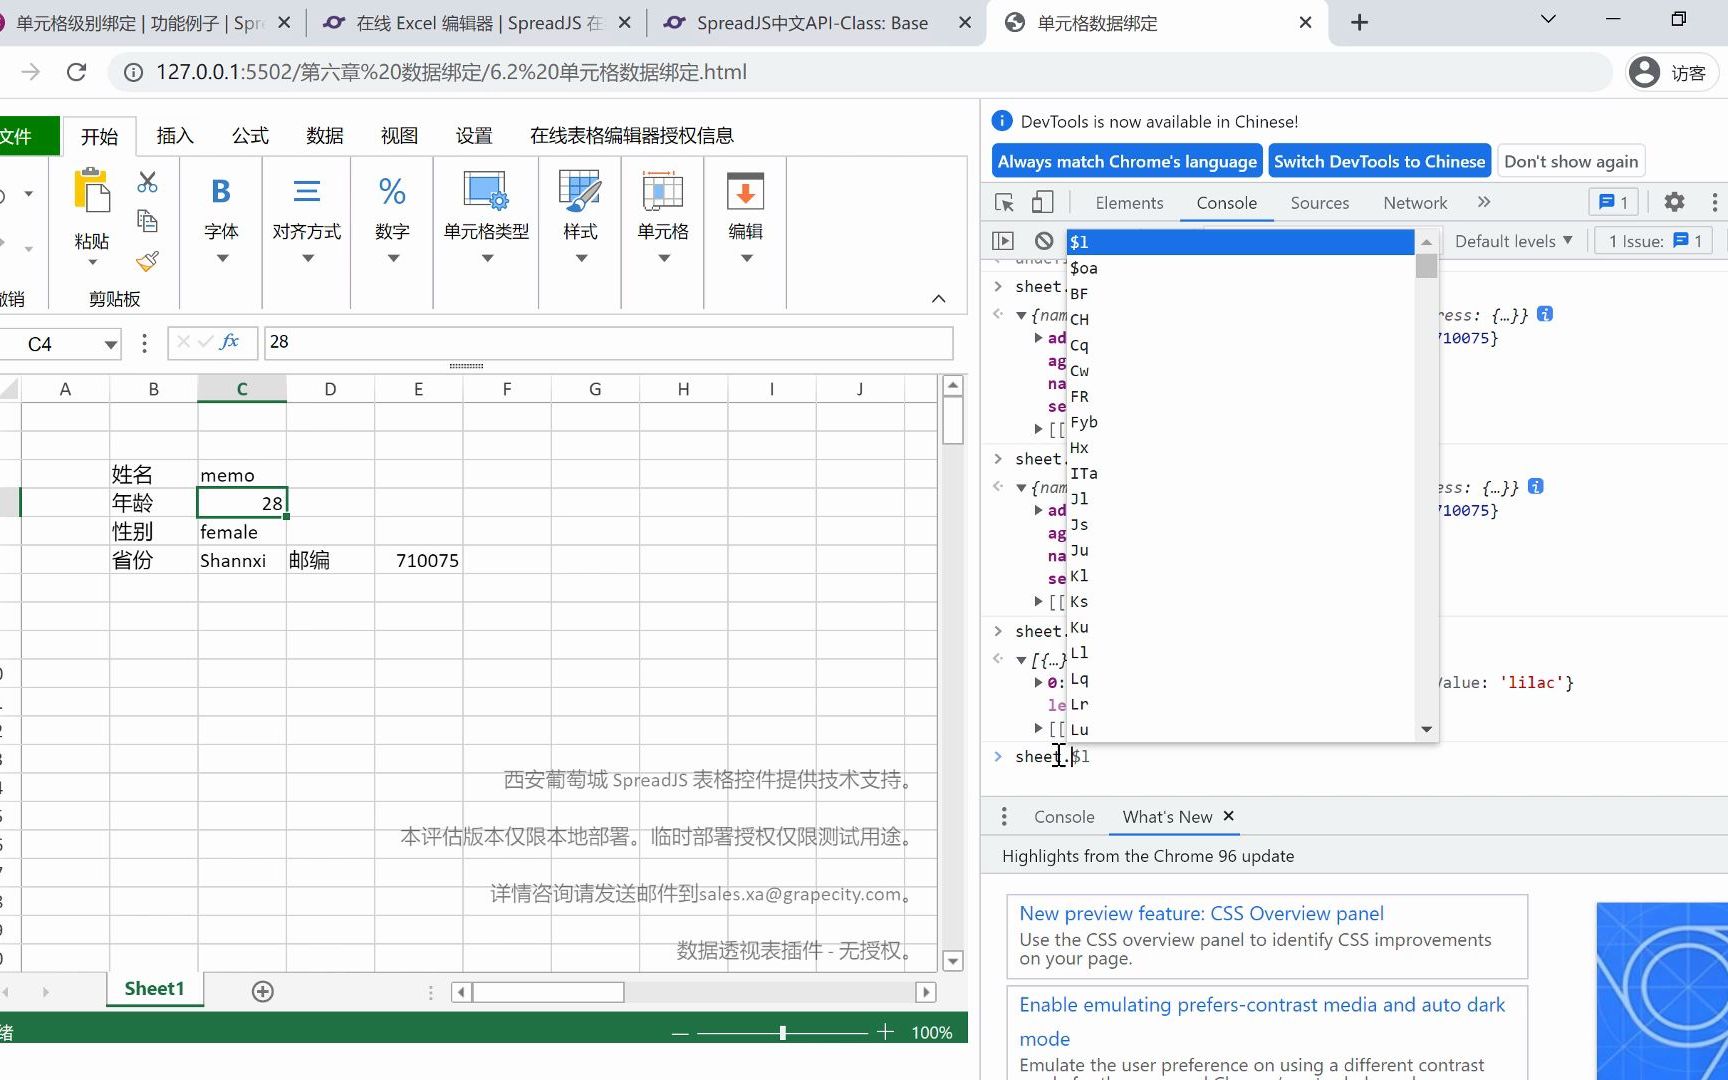Viewport: 1728px width, 1080px height.
Task: Switch to the Network DevTools tab
Action: click(x=1415, y=203)
